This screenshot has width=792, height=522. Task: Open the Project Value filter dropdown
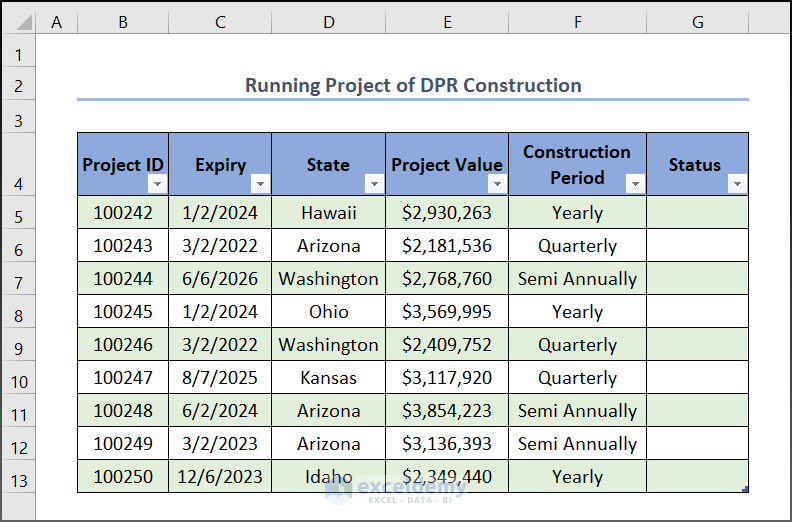tap(497, 184)
